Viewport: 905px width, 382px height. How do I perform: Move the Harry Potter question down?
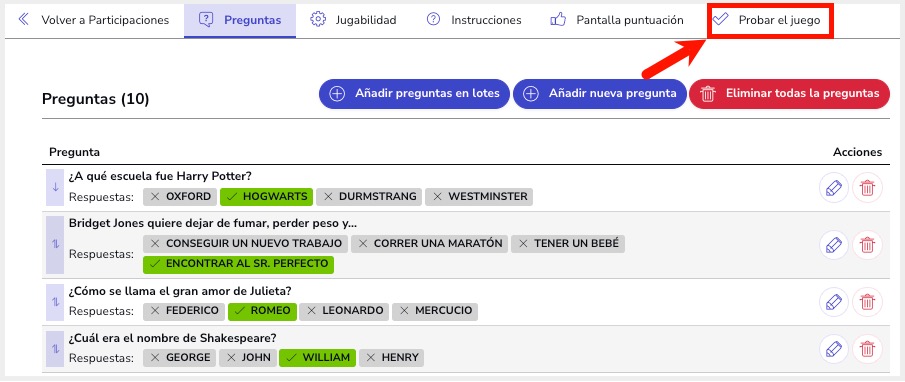pyautogui.click(x=55, y=187)
